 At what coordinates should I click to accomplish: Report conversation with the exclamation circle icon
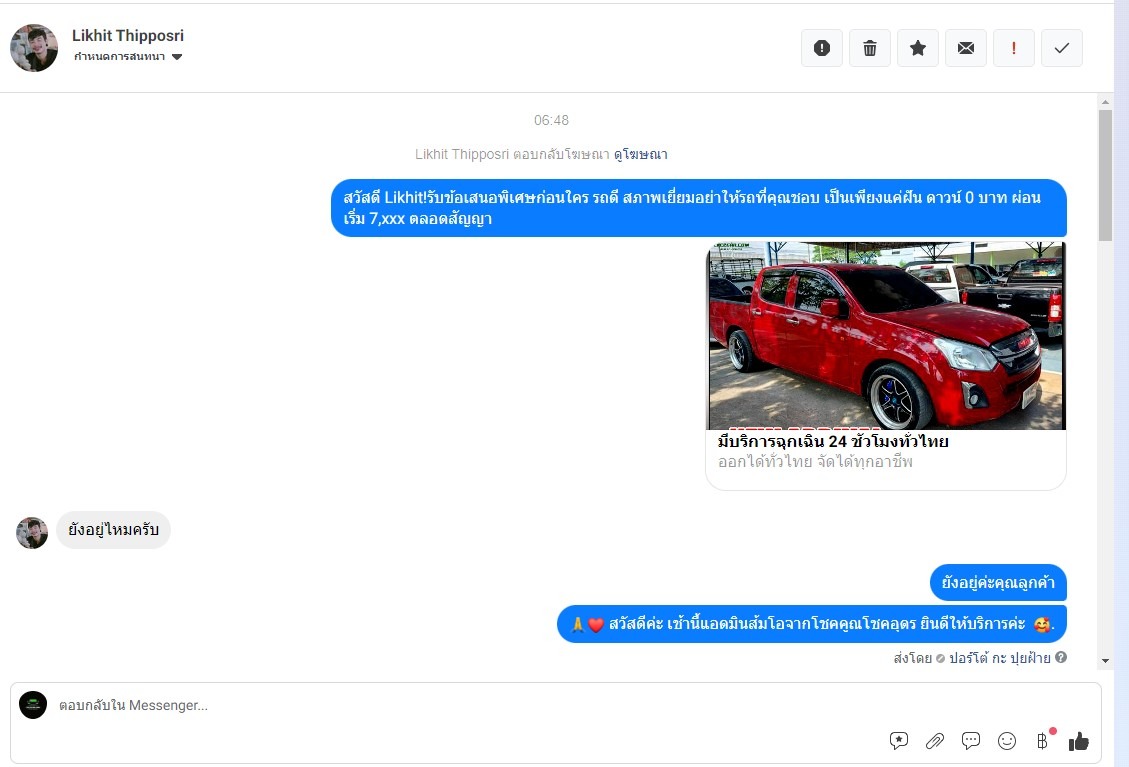click(x=822, y=48)
